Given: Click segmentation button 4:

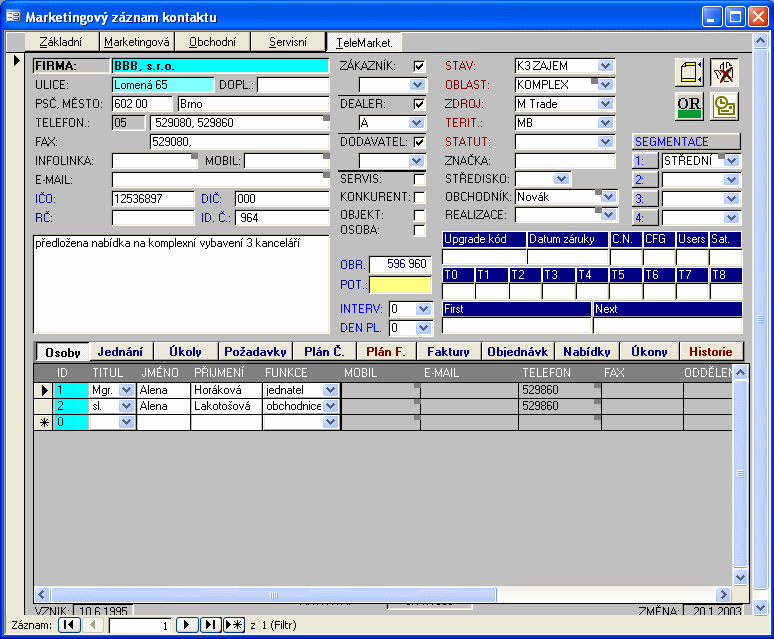Looking at the screenshot, I should coord(645,218).
